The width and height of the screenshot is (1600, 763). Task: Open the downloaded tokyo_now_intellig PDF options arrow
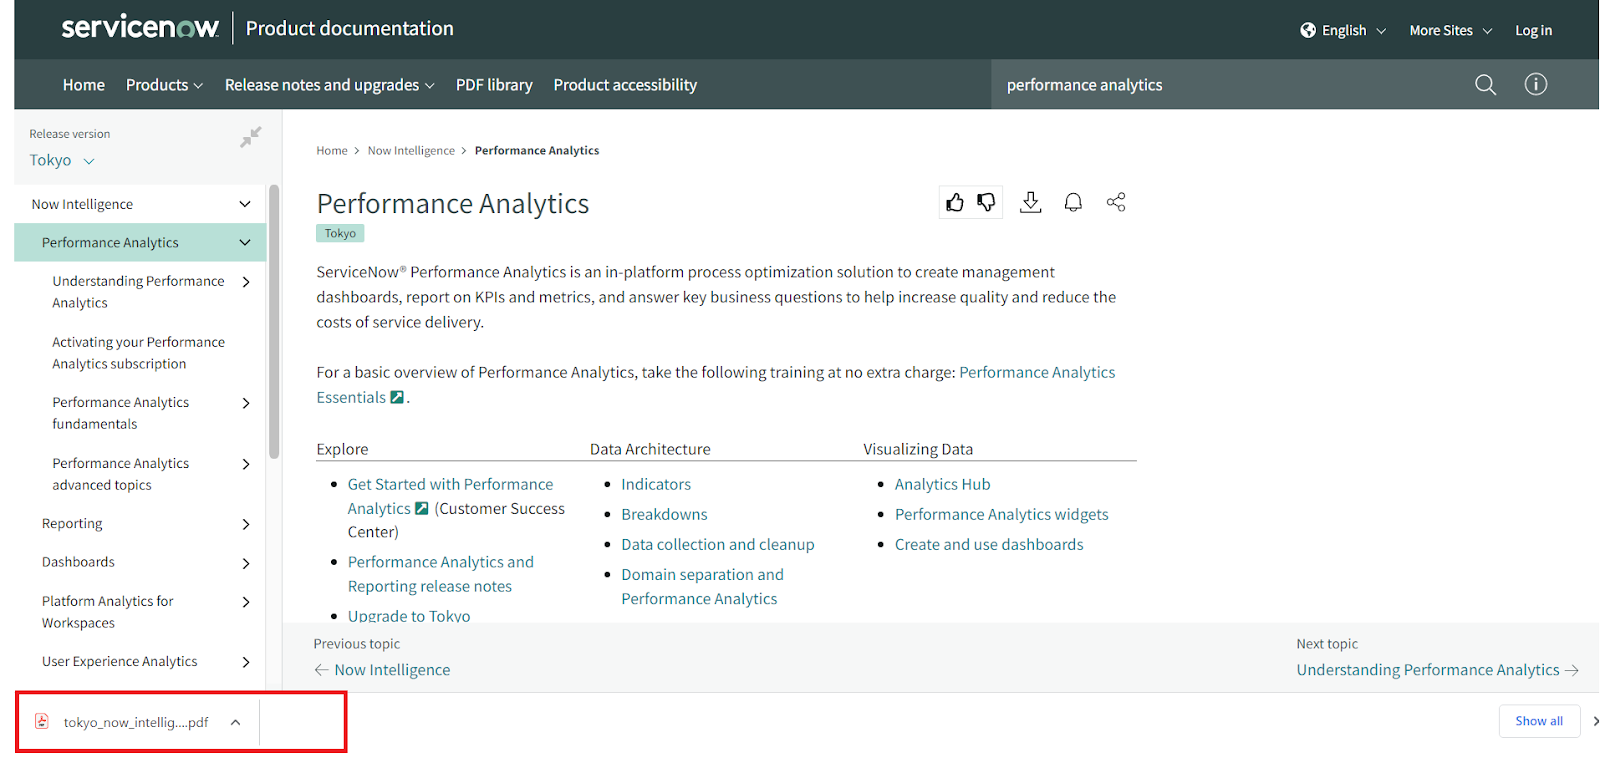(x=235, y=722)
